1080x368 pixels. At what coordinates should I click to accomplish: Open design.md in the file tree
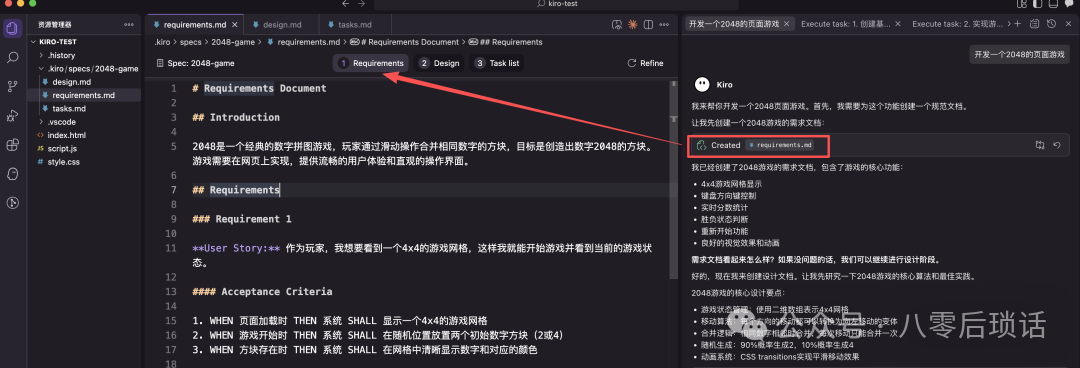click(x=71, y=82)
